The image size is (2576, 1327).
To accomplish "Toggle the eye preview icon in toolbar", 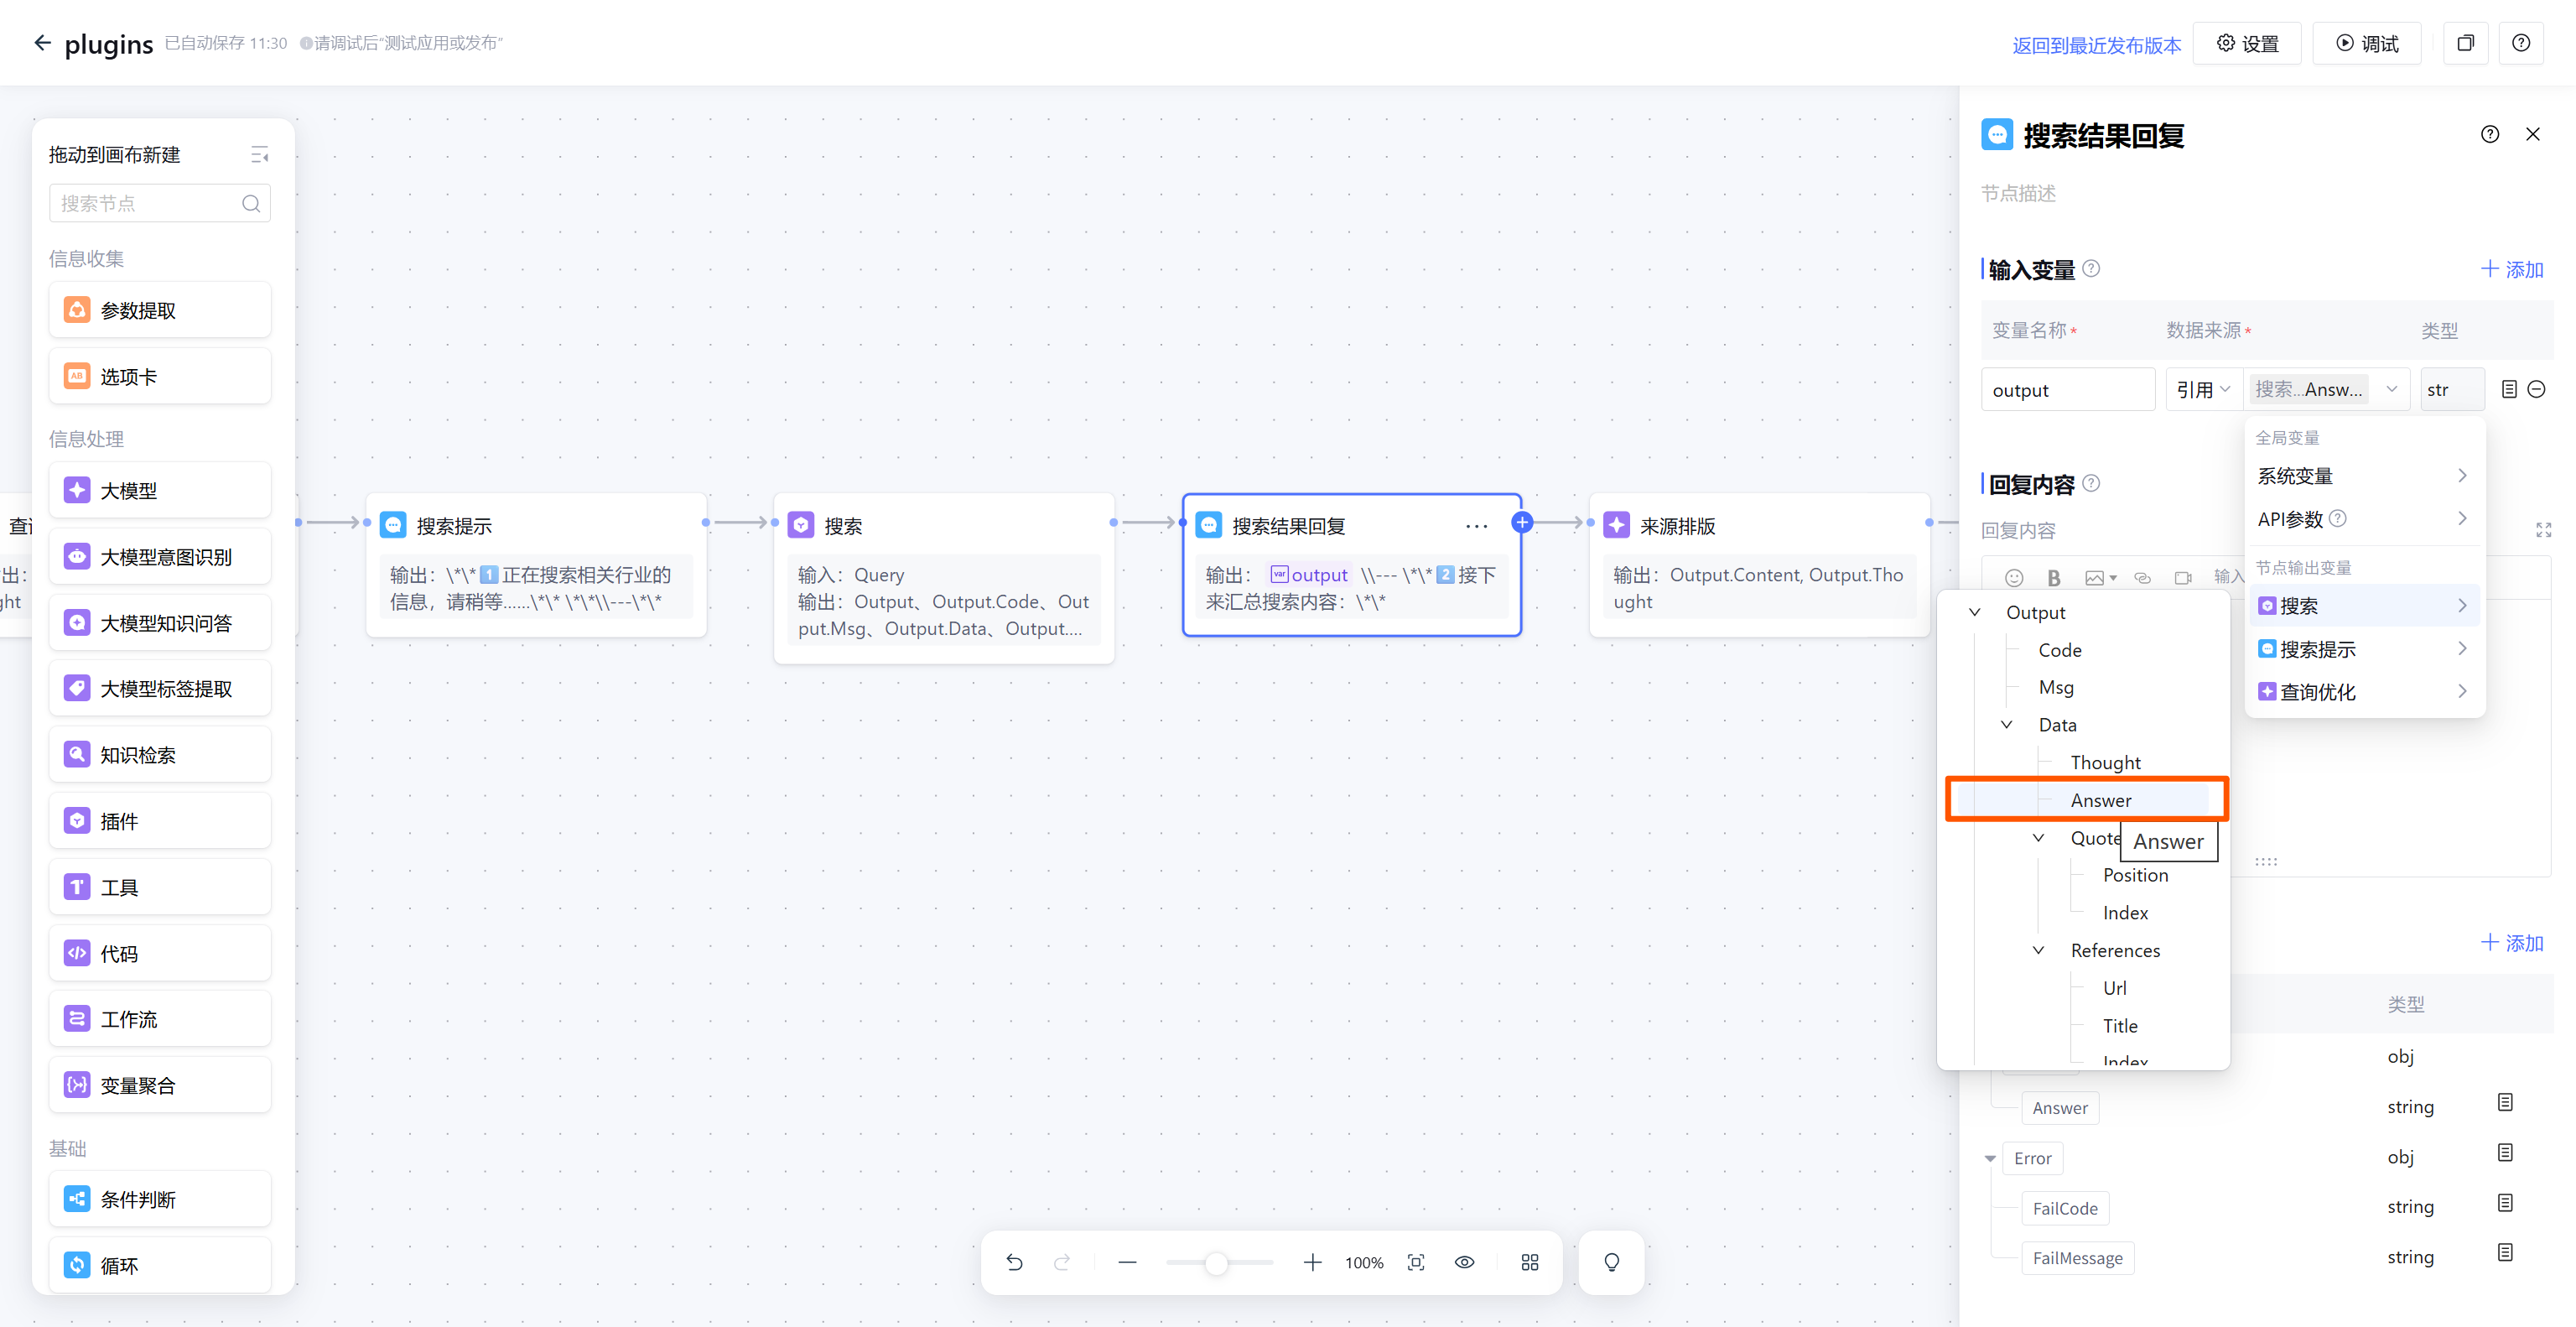I will (1464, 1262).
